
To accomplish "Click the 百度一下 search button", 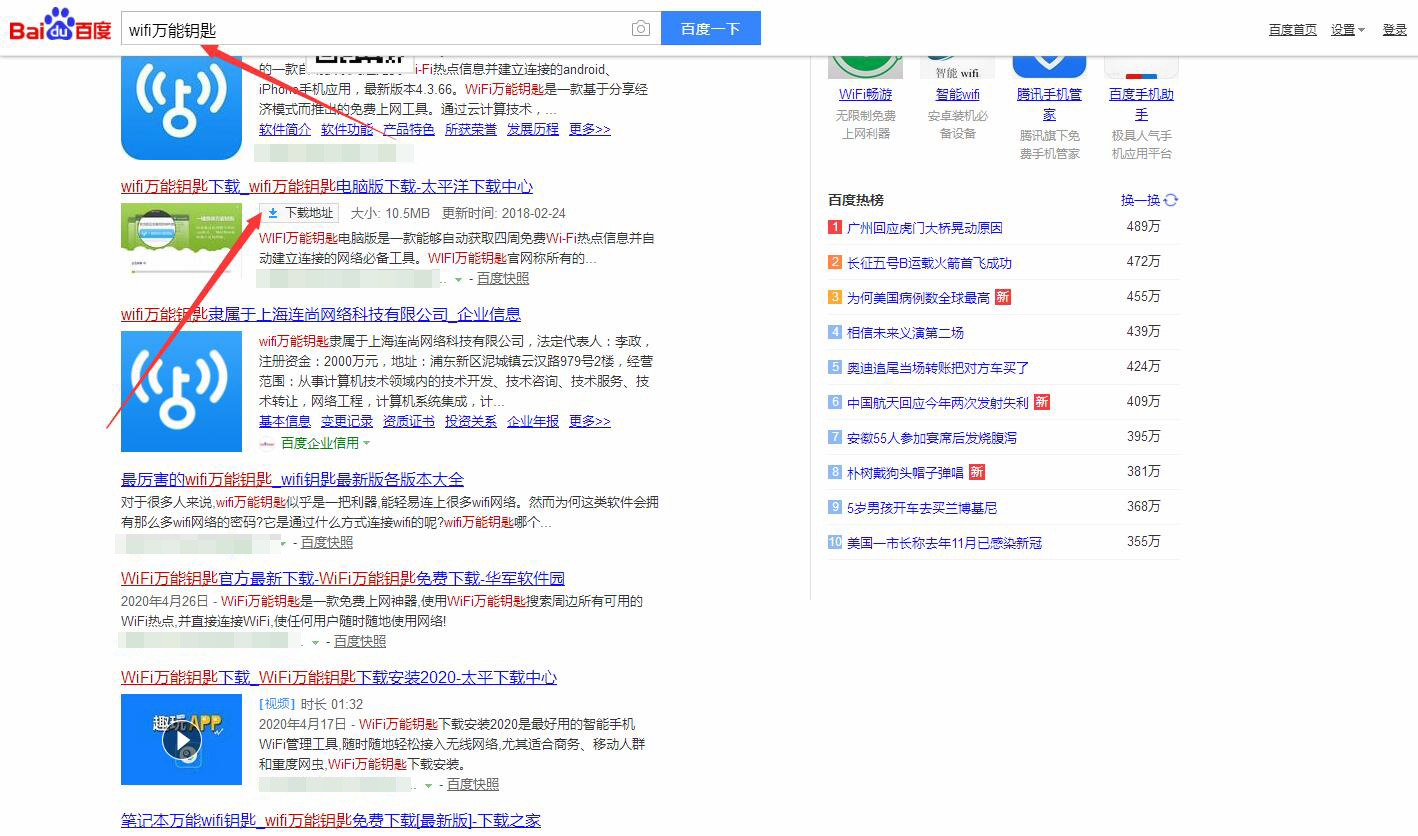I will click(711, 29).
